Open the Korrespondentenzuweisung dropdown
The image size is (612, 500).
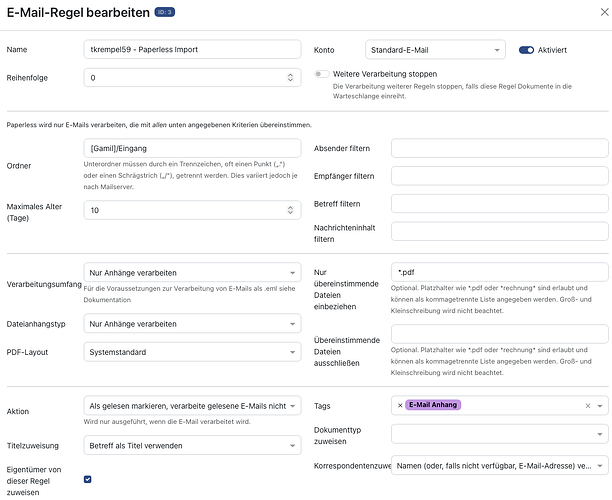tap(500, 465)
